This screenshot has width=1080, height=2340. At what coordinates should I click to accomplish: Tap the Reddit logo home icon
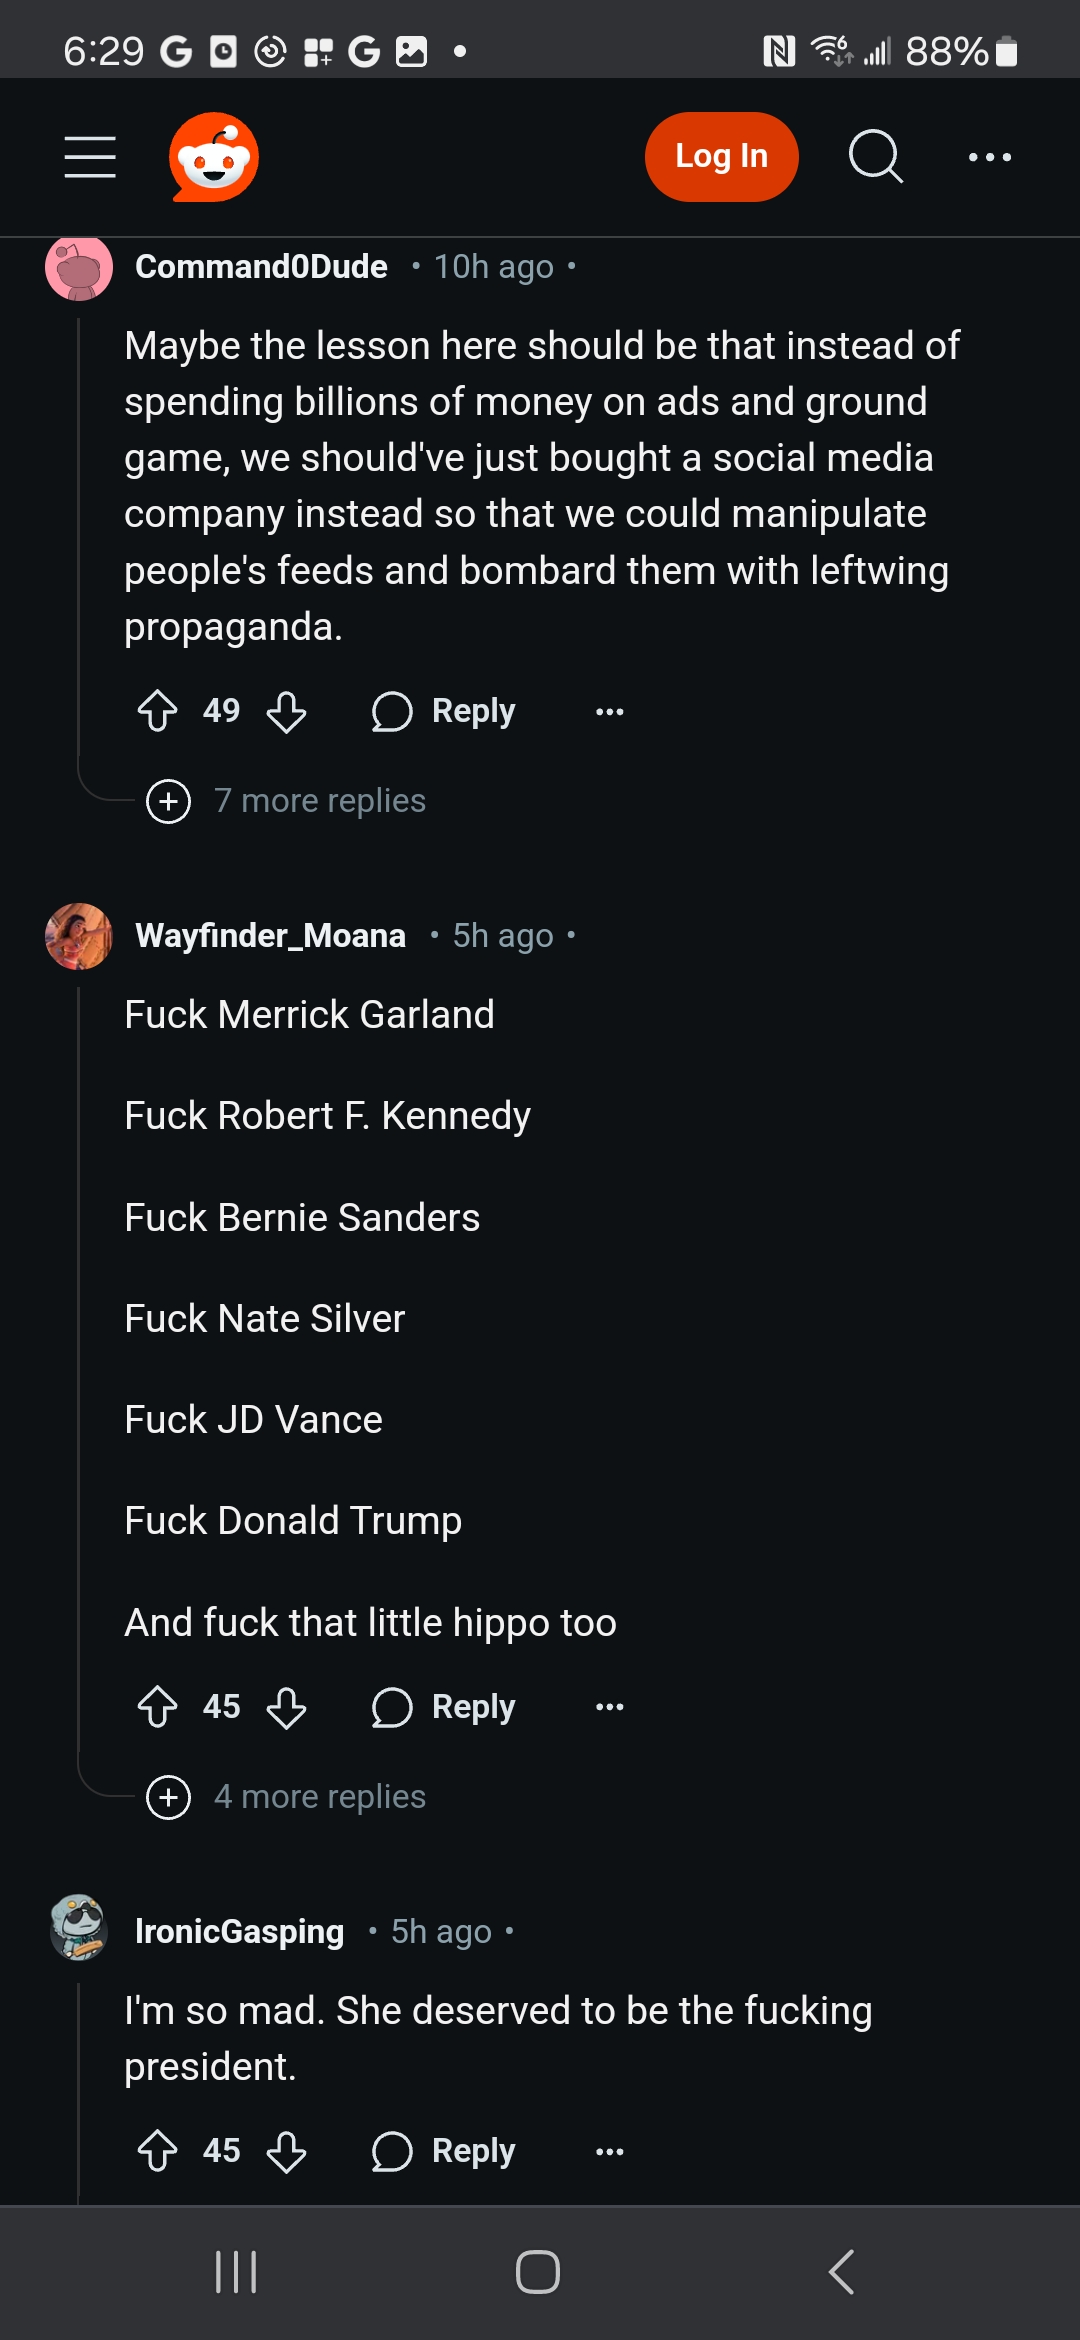[214, 157]
